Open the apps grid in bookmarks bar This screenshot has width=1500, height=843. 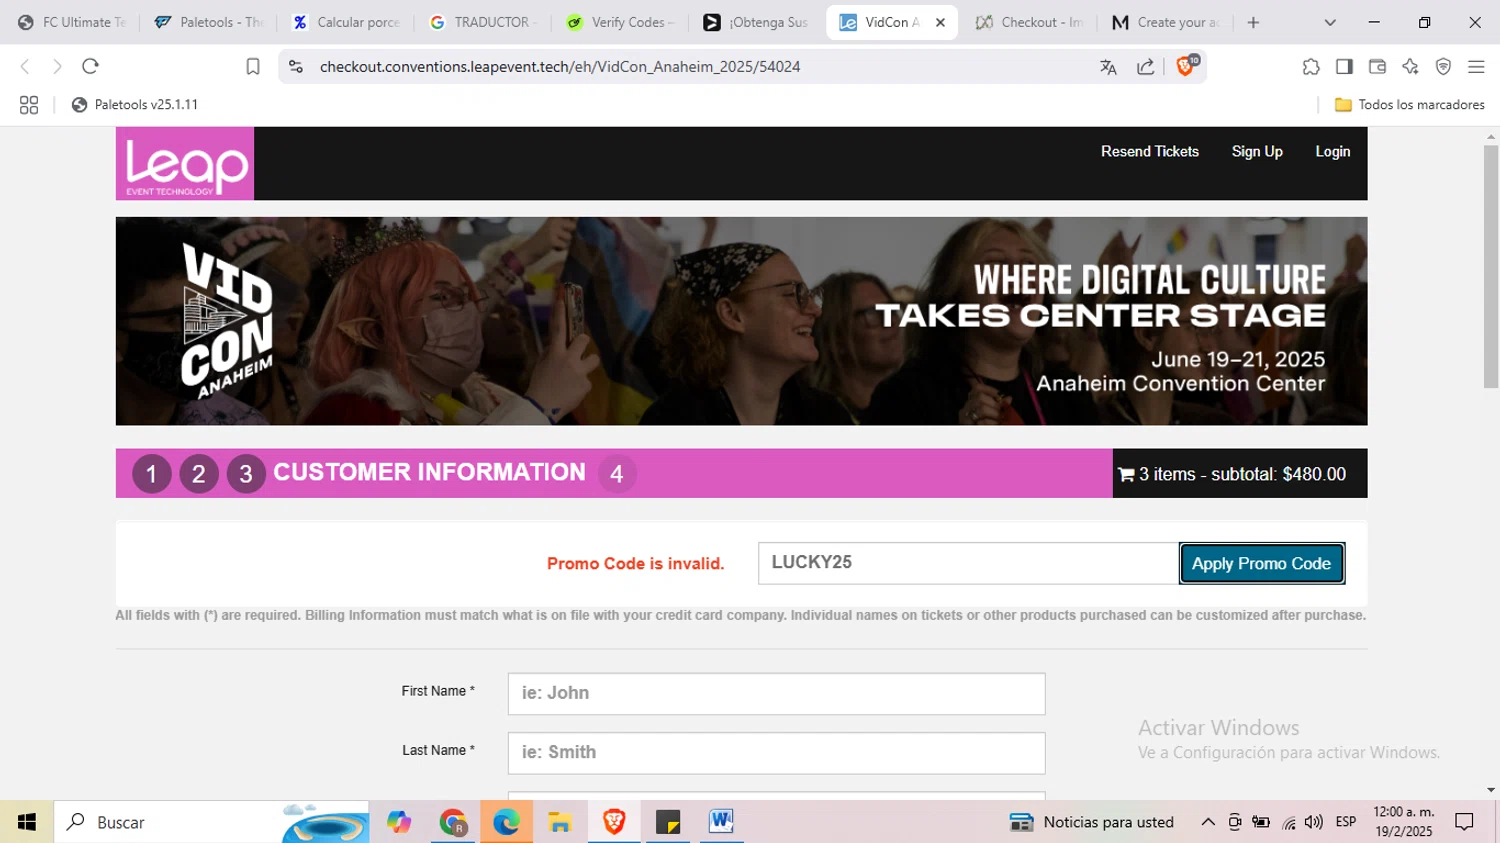click(29, 105)
